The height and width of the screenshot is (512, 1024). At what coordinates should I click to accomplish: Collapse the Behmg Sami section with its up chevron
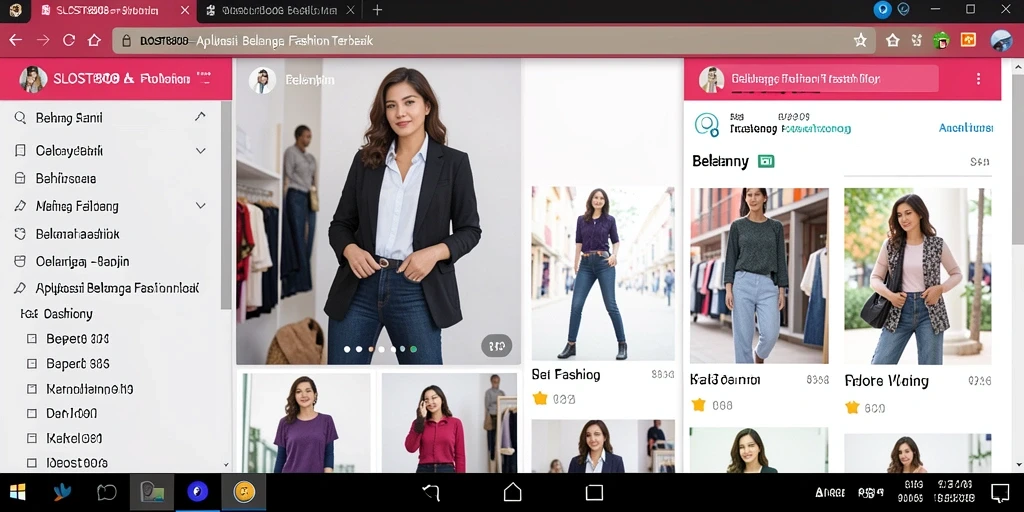[200, 117]
